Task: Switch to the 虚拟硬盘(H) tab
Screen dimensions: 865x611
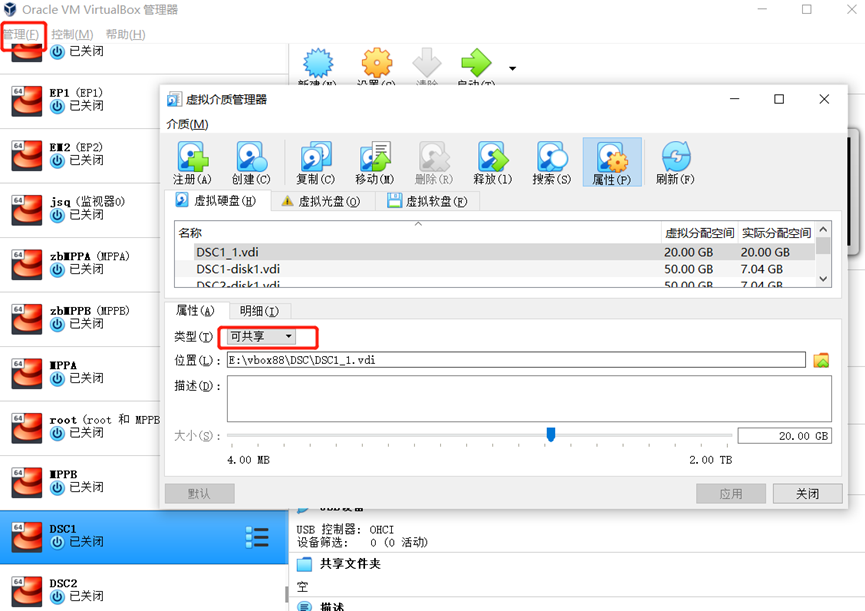Action: [217, 201]
